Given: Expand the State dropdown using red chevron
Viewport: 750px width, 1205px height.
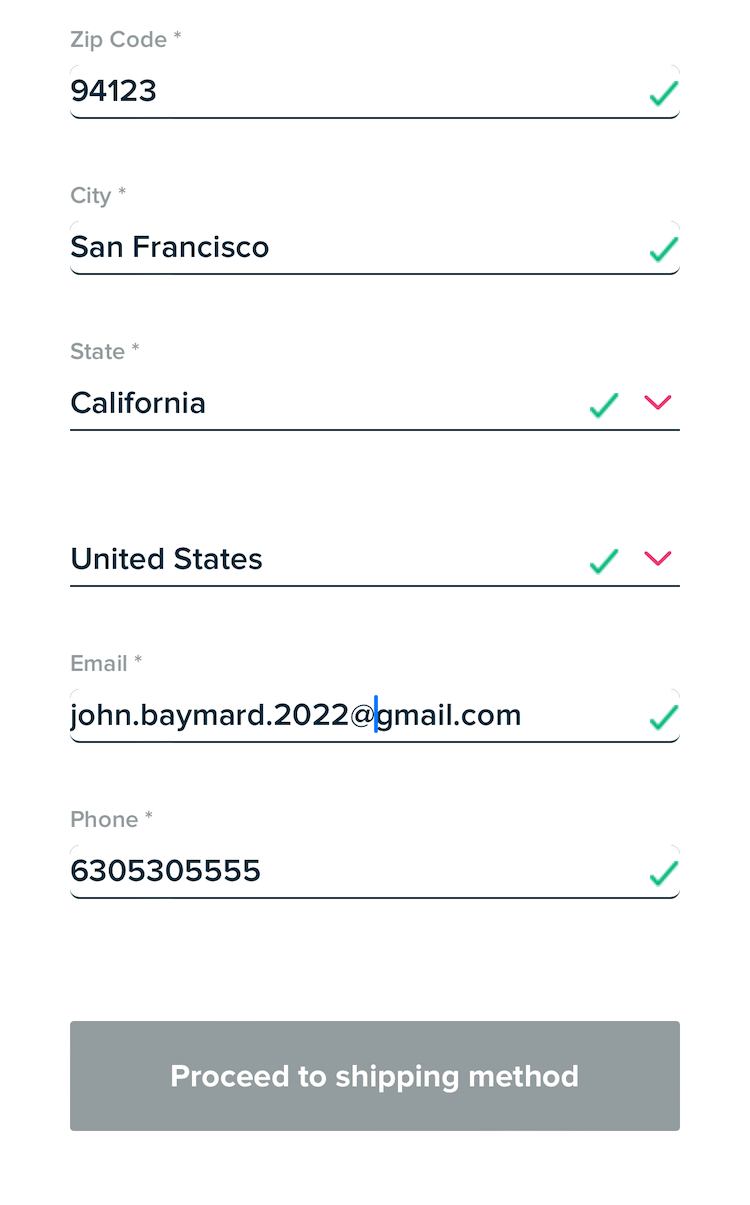Looking at the screenshot, I should 658,402.
